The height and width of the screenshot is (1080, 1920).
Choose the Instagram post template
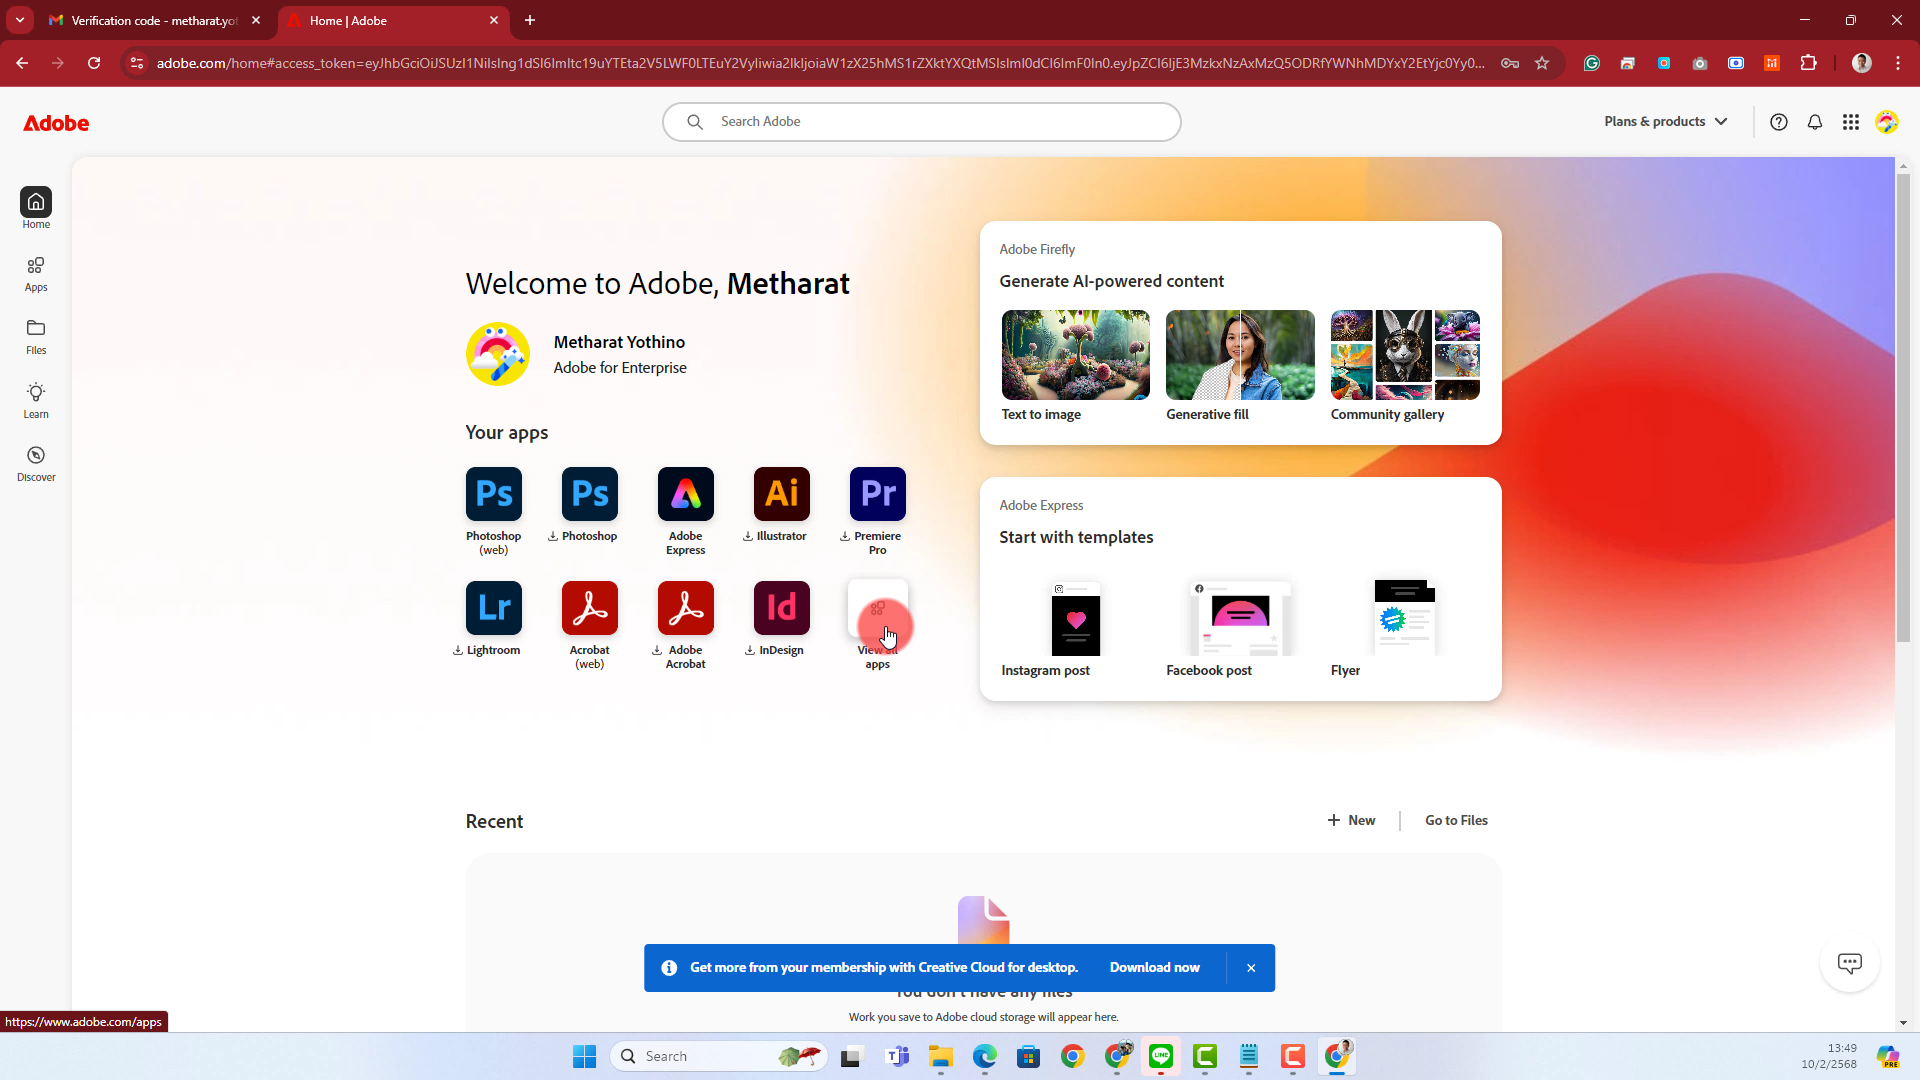point(1075,617)
